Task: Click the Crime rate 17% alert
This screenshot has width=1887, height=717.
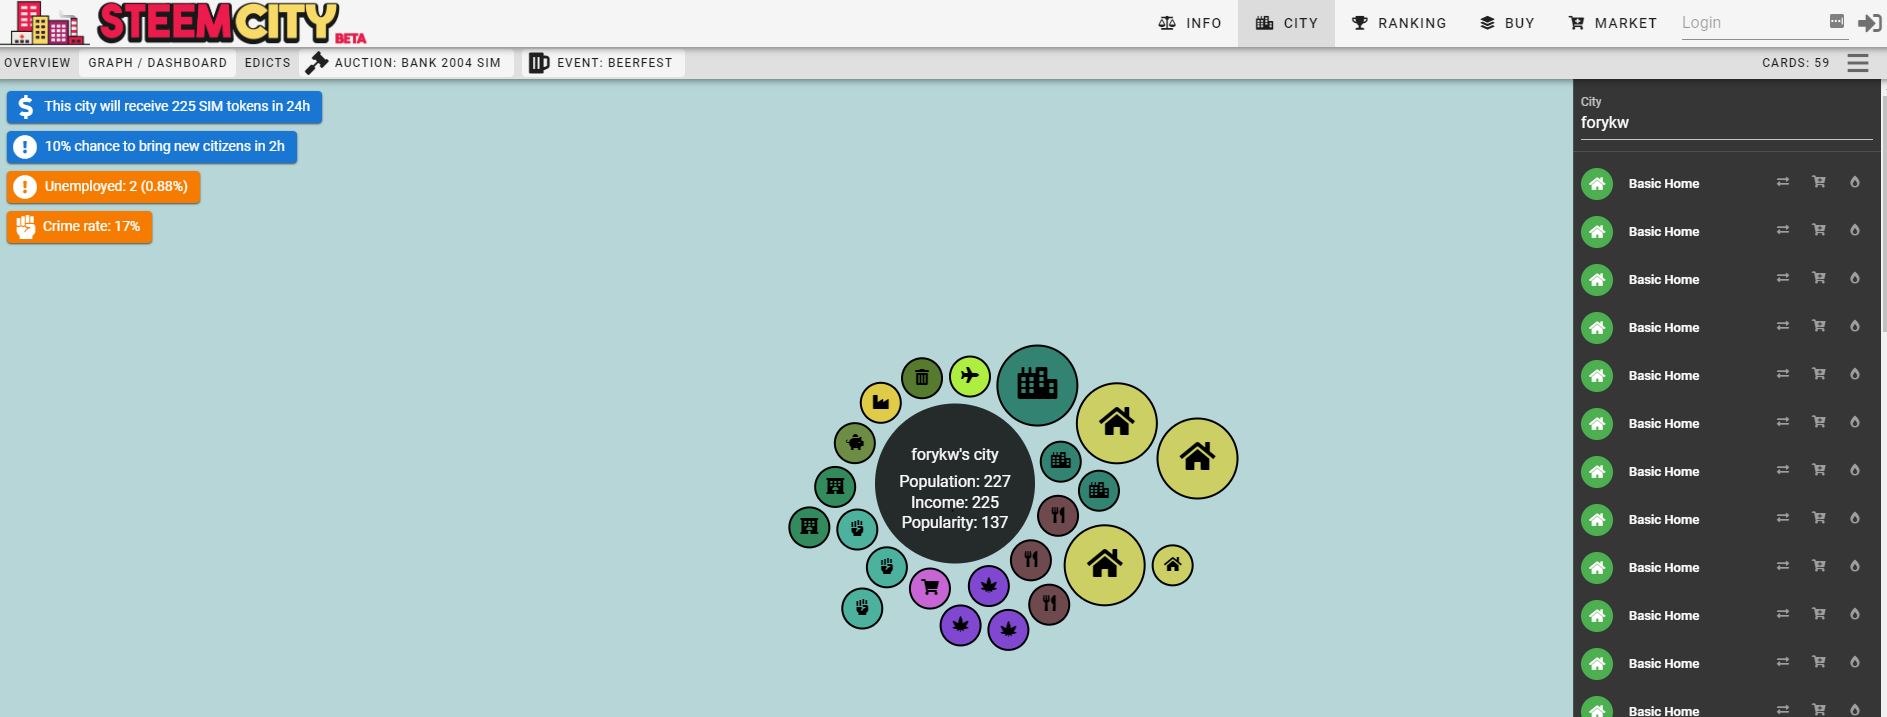Action: coord(80,227)
